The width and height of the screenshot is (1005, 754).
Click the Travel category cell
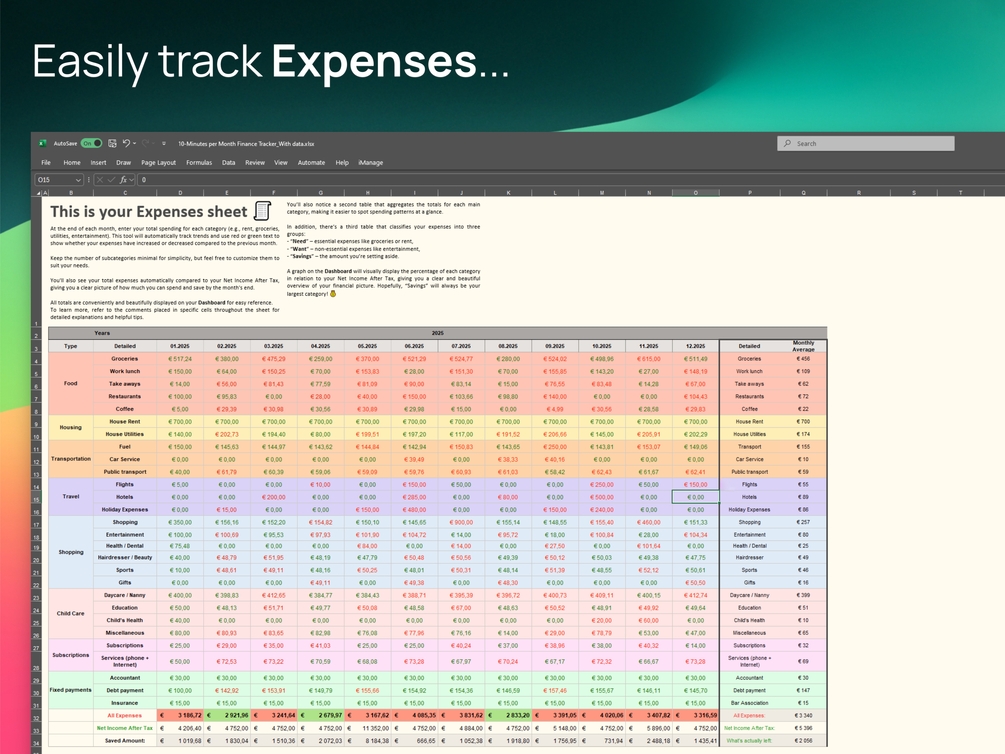71,496
